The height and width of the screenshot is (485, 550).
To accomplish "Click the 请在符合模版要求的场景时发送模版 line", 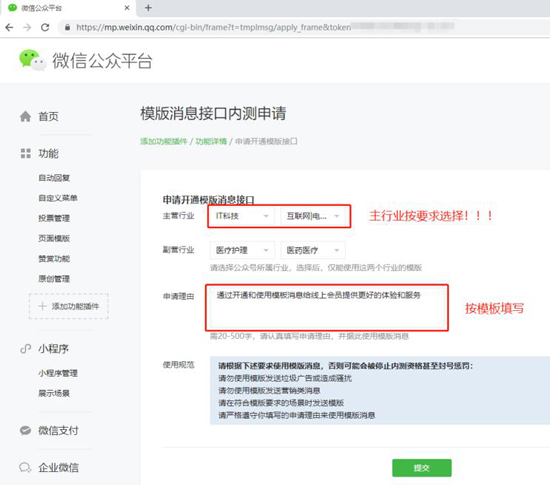I will [x=281, y=403].
